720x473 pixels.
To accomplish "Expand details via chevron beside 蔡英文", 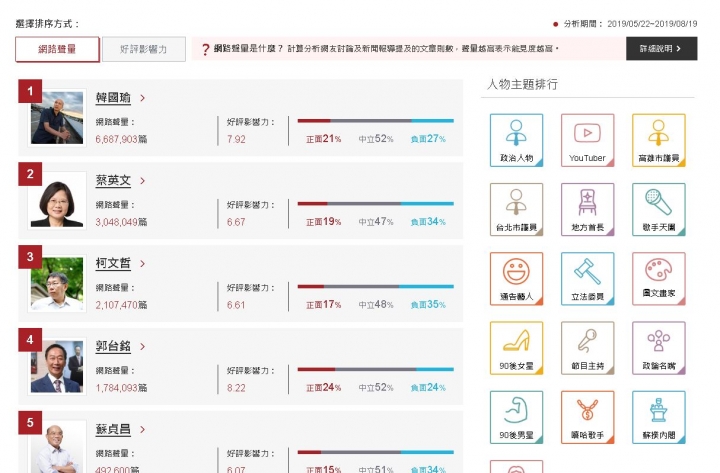I will tap(142, 180).
